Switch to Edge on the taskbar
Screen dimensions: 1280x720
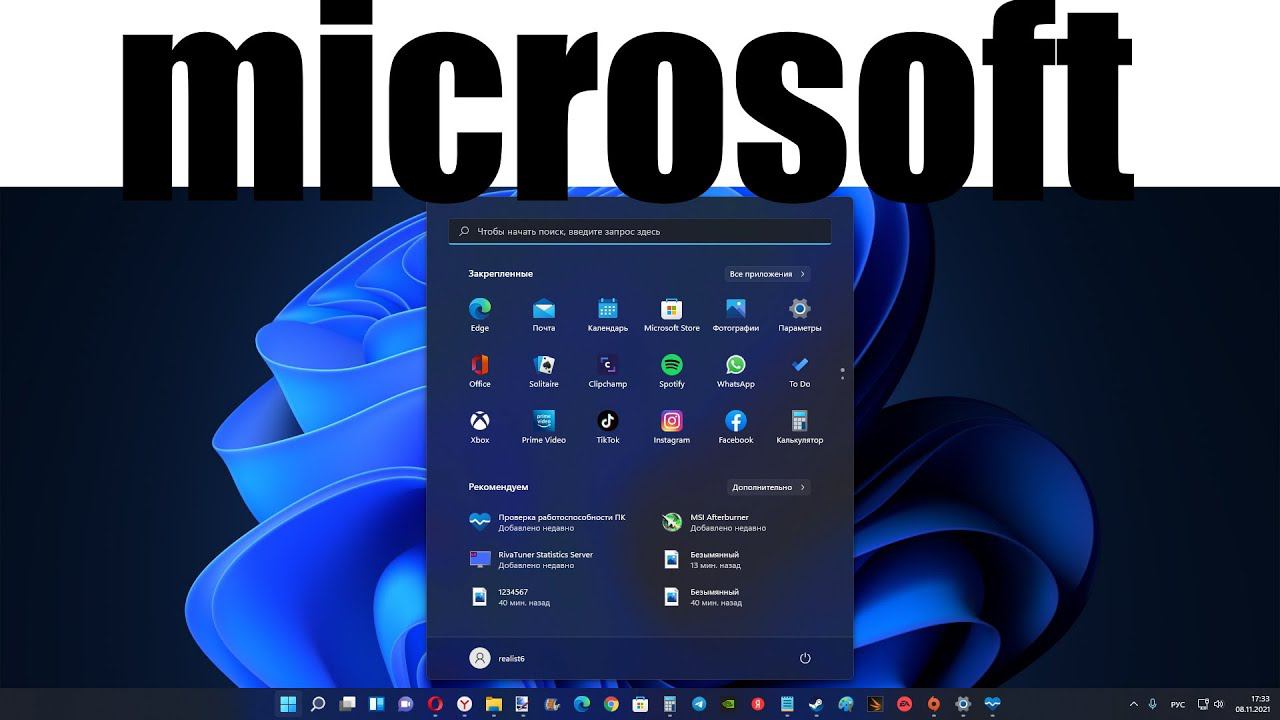click(582, 704)
